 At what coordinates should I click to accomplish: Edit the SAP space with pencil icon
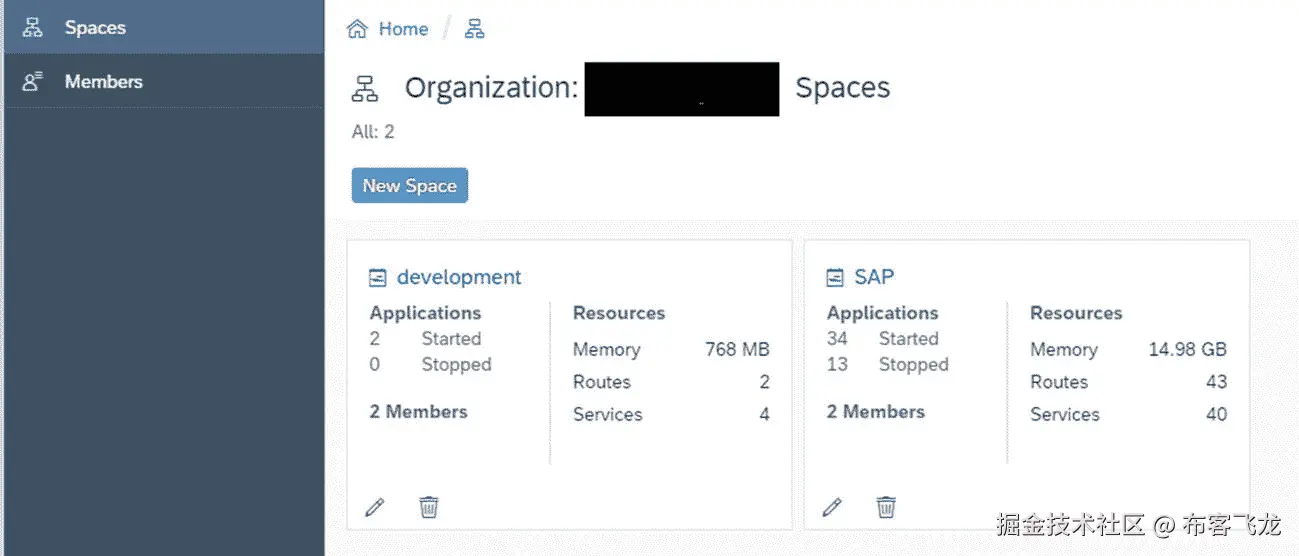point(832,507)
